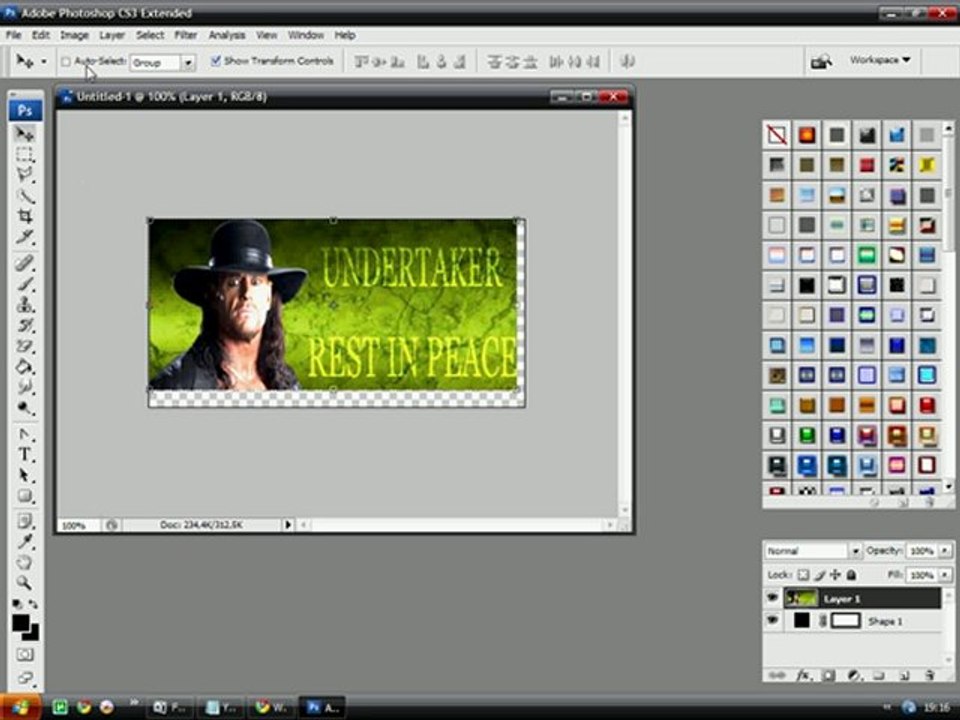Image resolution: width=960 pixels, height=720 pixels.
Task: Select the Layer 1 thumbnail
Action: click(x=801, y=598)
